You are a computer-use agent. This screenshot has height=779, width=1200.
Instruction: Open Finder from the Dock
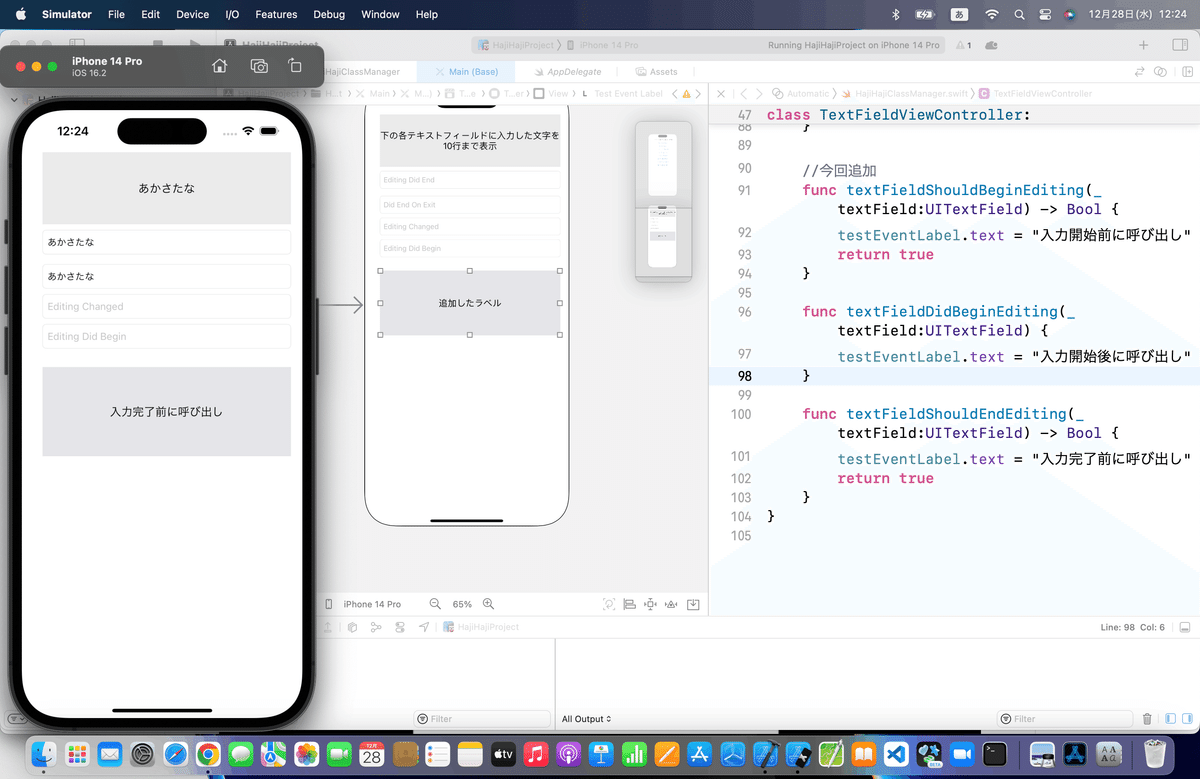pyautogui.click(x=44, y=754)
